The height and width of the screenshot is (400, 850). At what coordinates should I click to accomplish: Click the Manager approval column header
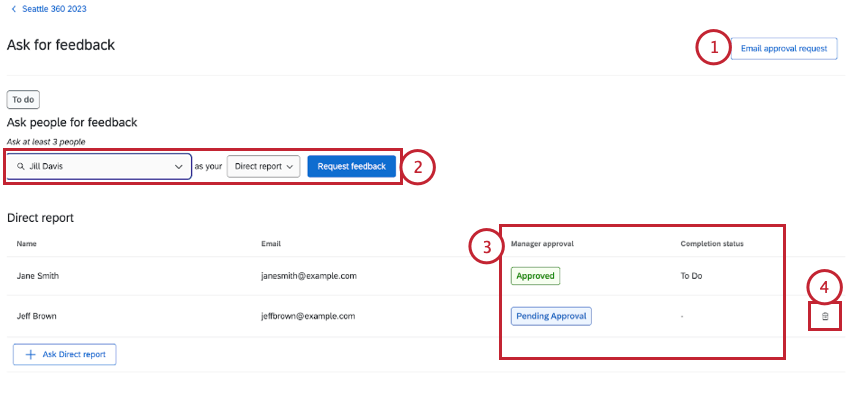(543, 242)
